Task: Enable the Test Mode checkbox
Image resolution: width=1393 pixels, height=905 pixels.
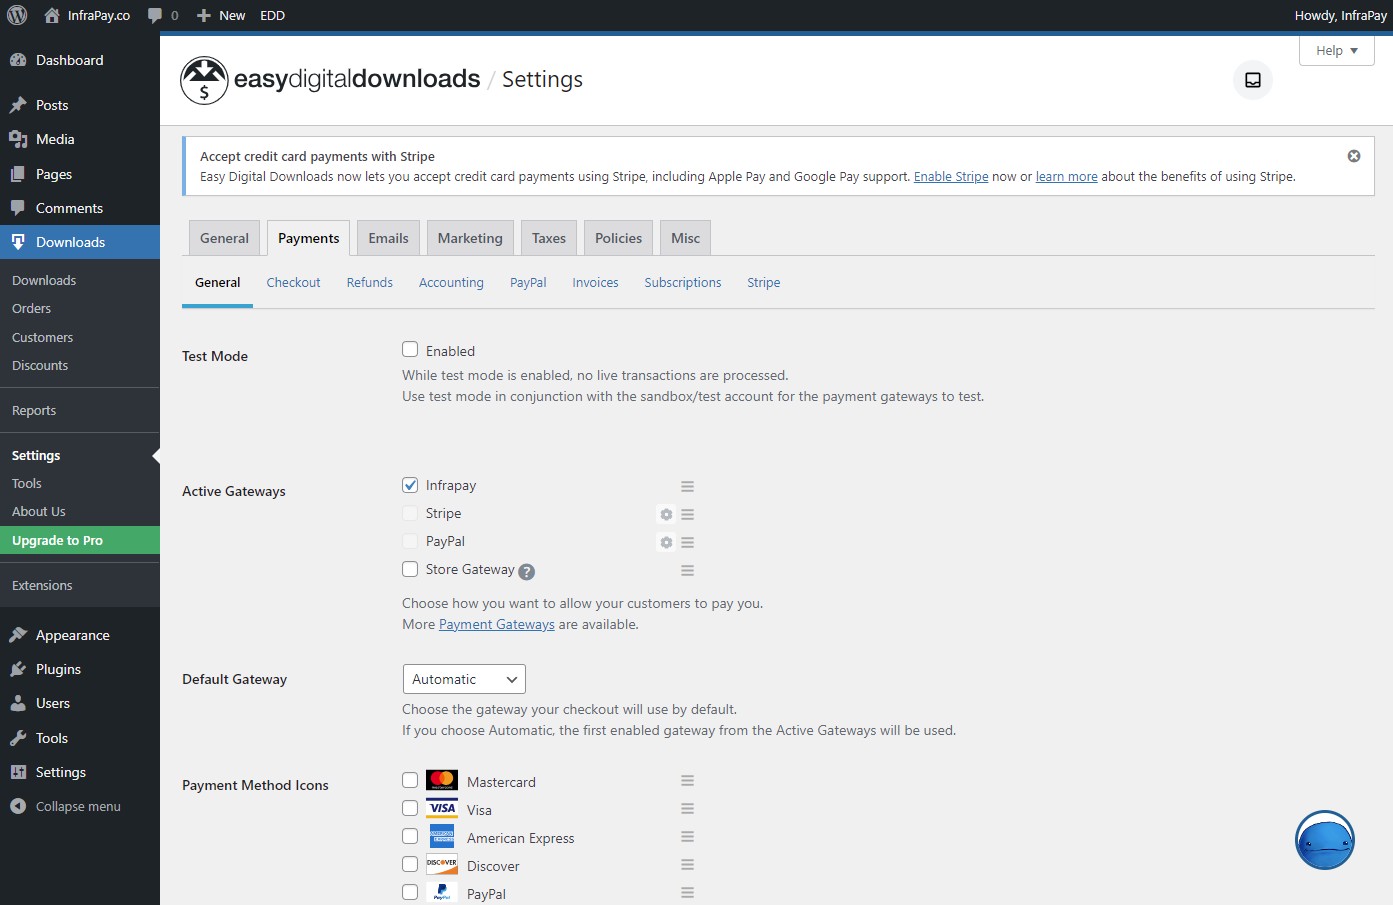Action: pyautogui.click(x=410, y=349)
